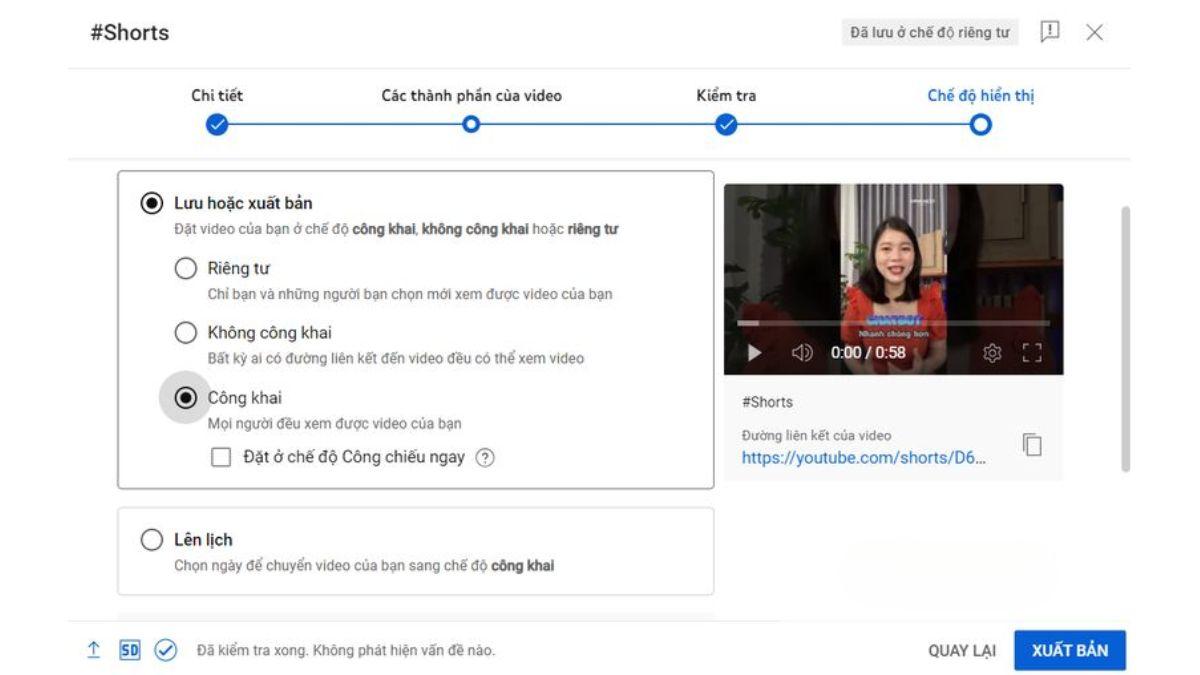Click the upload status arrow icon
Screen dimensions: 1200x675
(x=93, y=650)
